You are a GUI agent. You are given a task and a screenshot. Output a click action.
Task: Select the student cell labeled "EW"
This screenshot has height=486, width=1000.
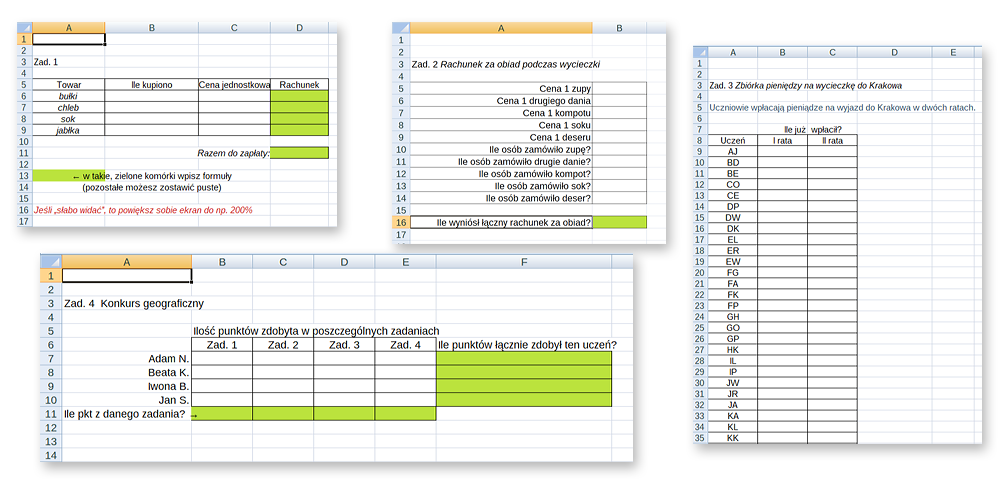(x=733, y=261)
